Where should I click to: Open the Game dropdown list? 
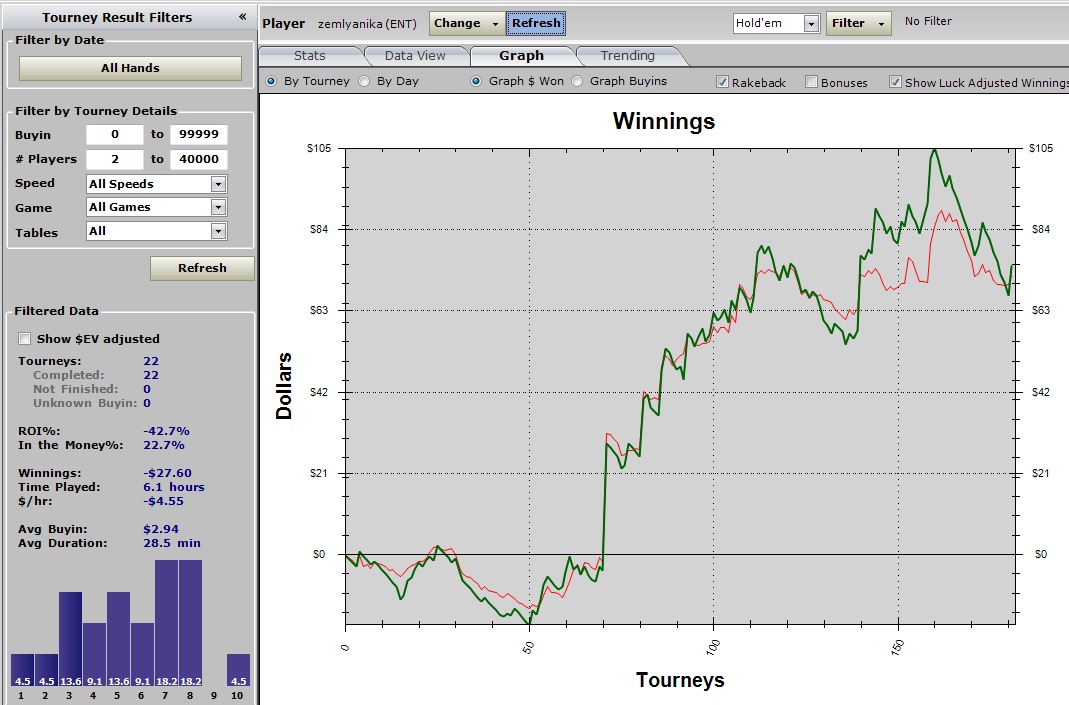(x=218, y=207)
